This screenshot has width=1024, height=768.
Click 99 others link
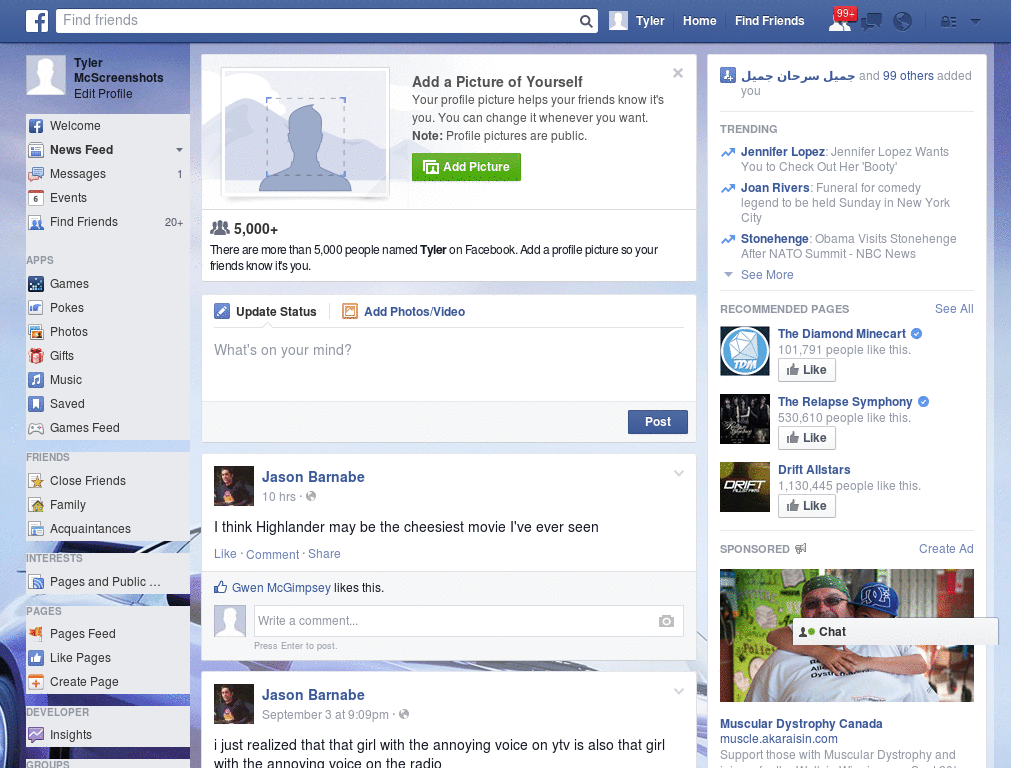coord(908,76)
